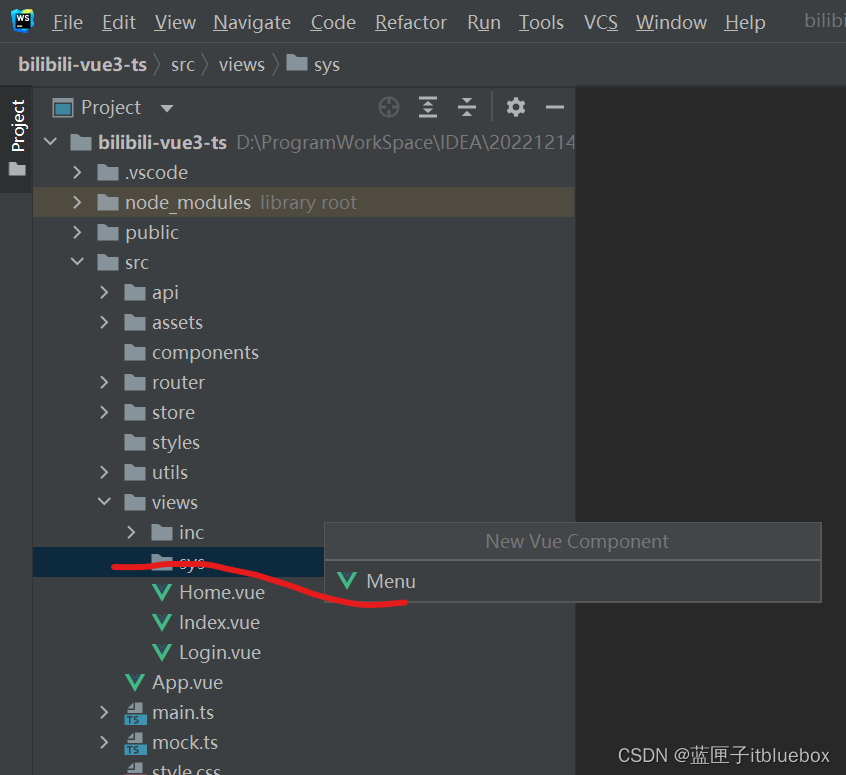Click the folder icon beside store
846x775 pixels.
tap(135, 412)
